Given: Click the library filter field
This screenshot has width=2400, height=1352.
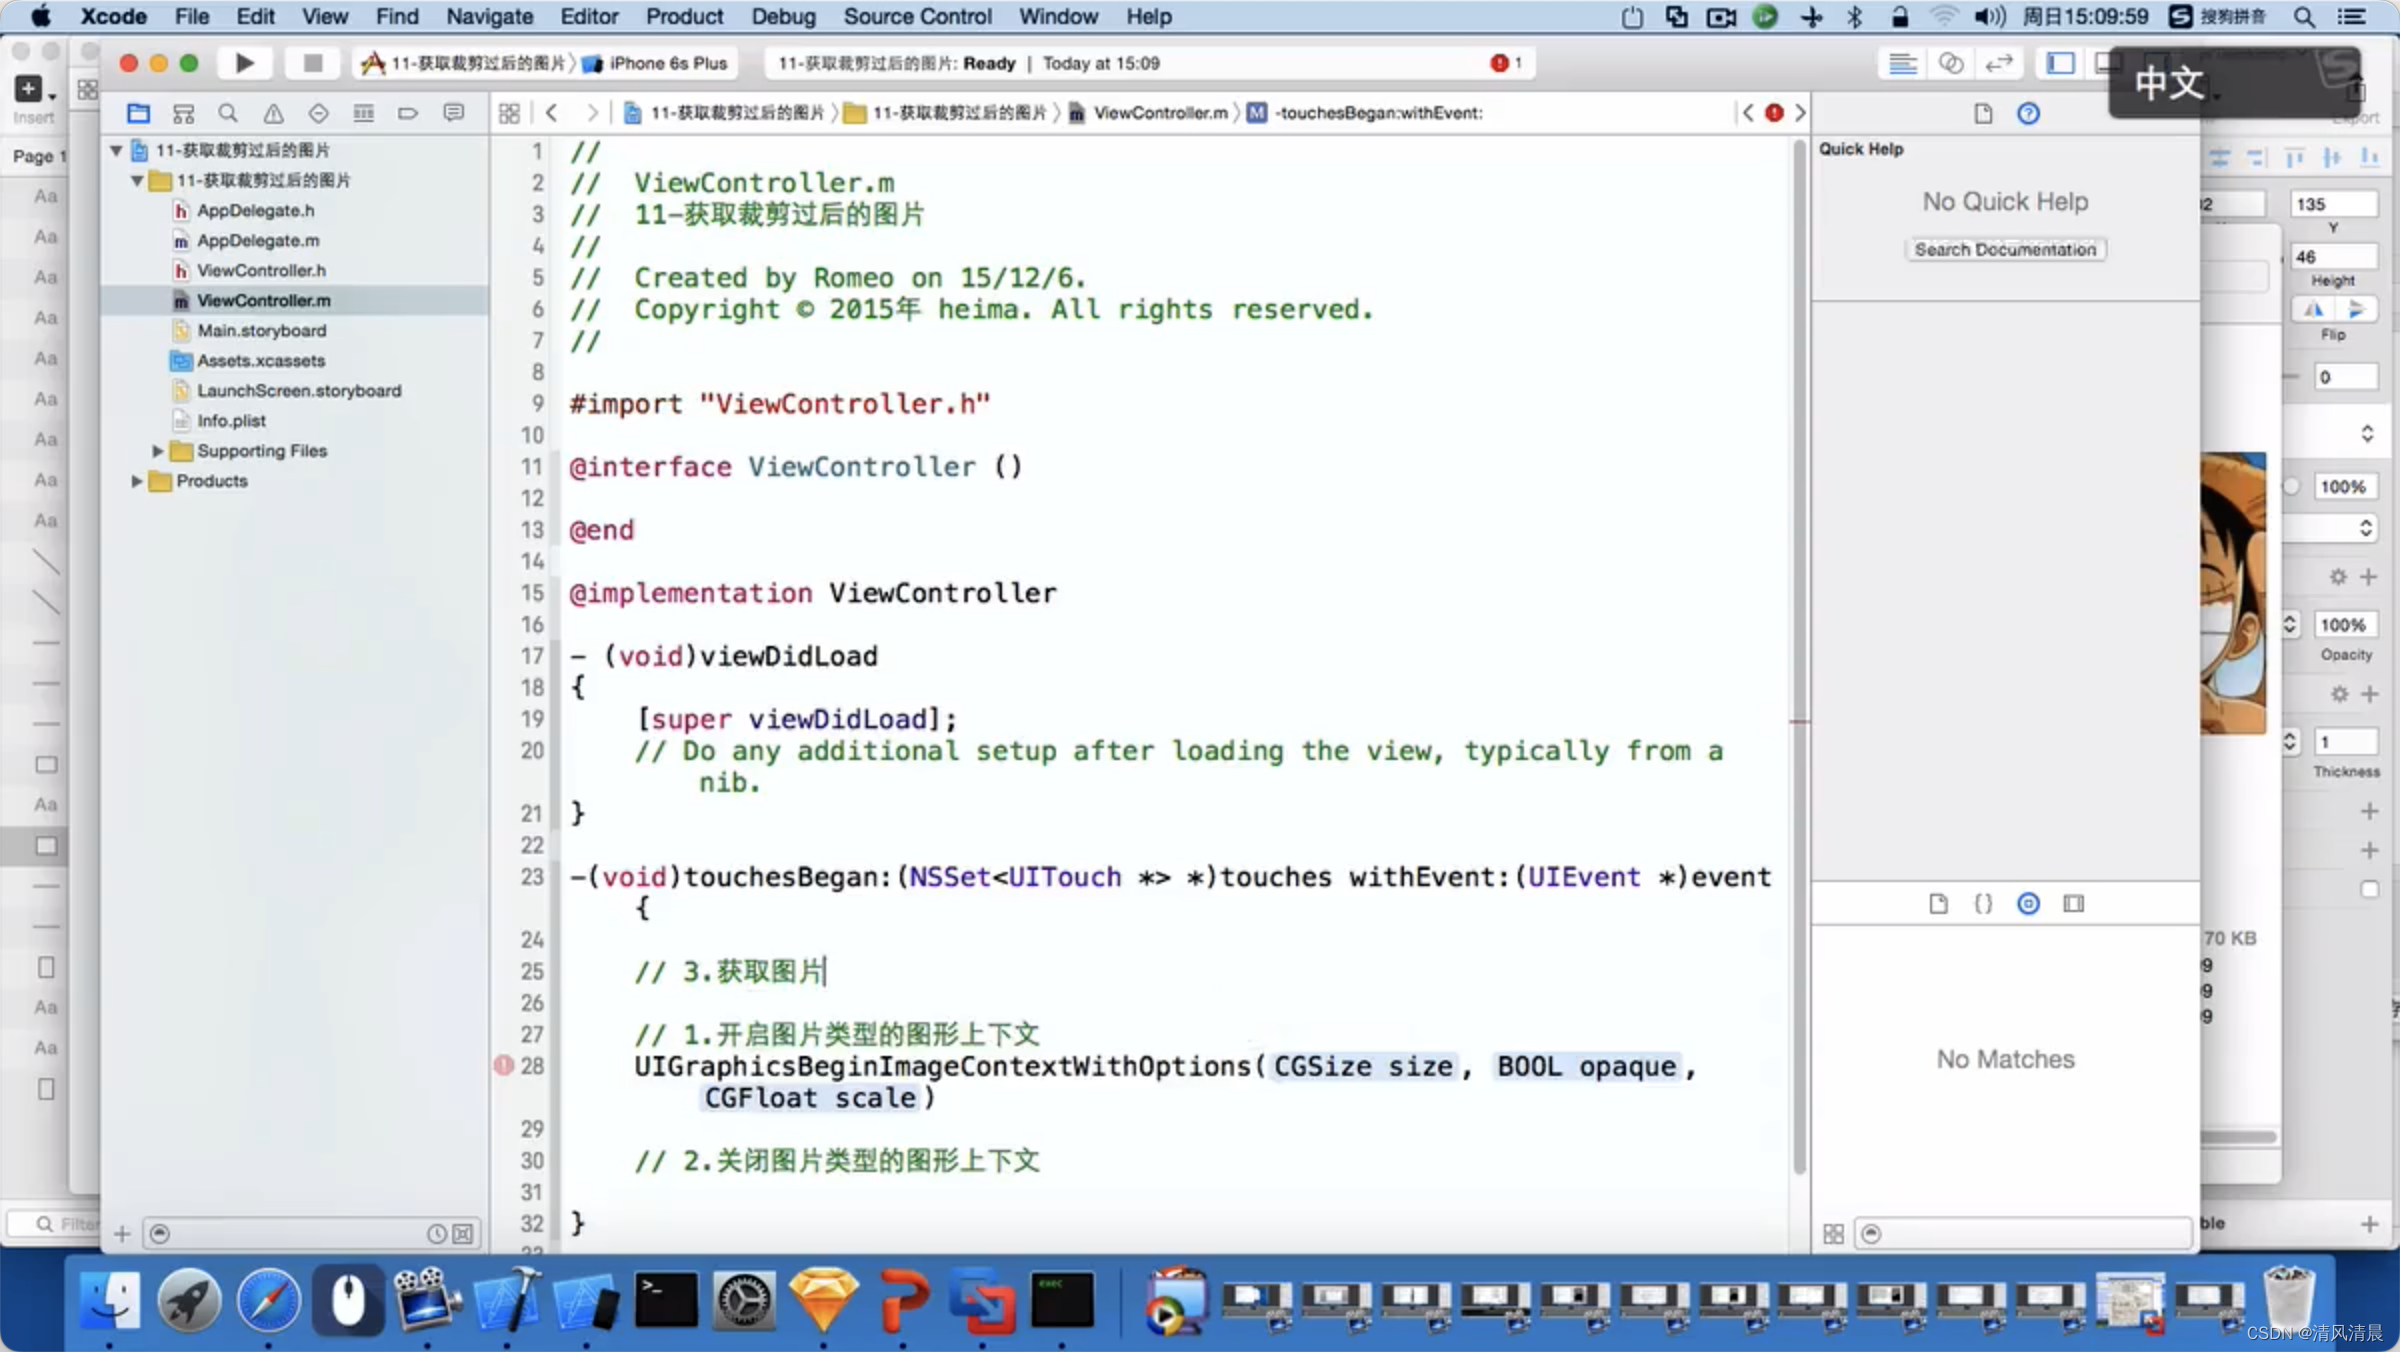Looking at the screenshot, I should tap(2022, 1234).
